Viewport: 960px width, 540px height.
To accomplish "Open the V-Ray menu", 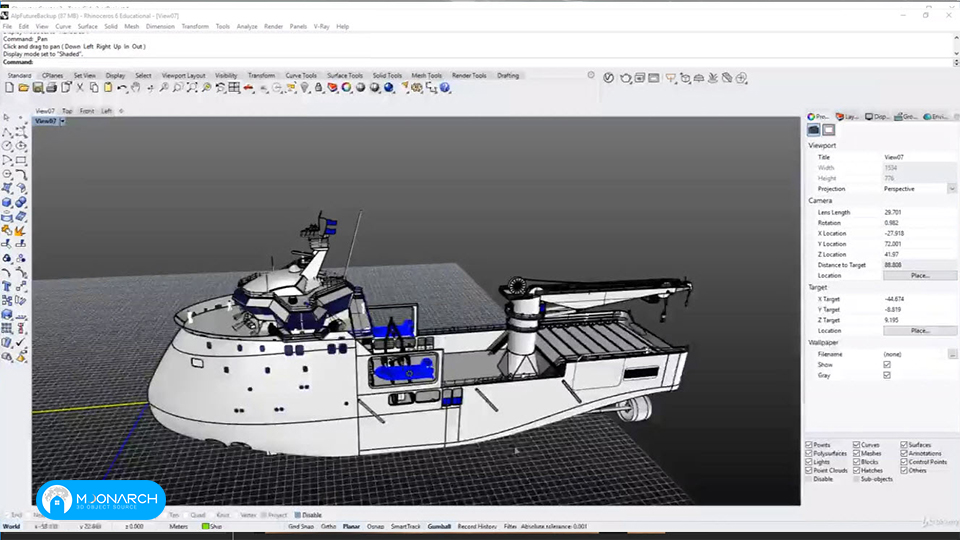I will 321,26.
